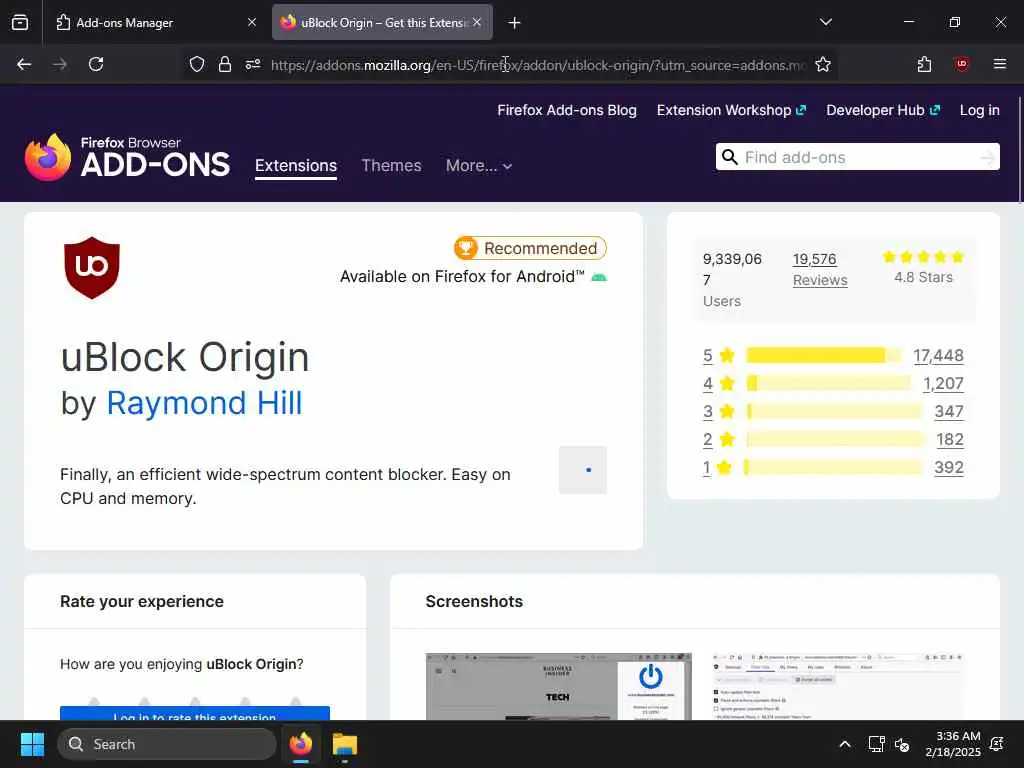1024x768 pixels.
Task: Click the 3-star rating bar
Action: click(835, 411)
